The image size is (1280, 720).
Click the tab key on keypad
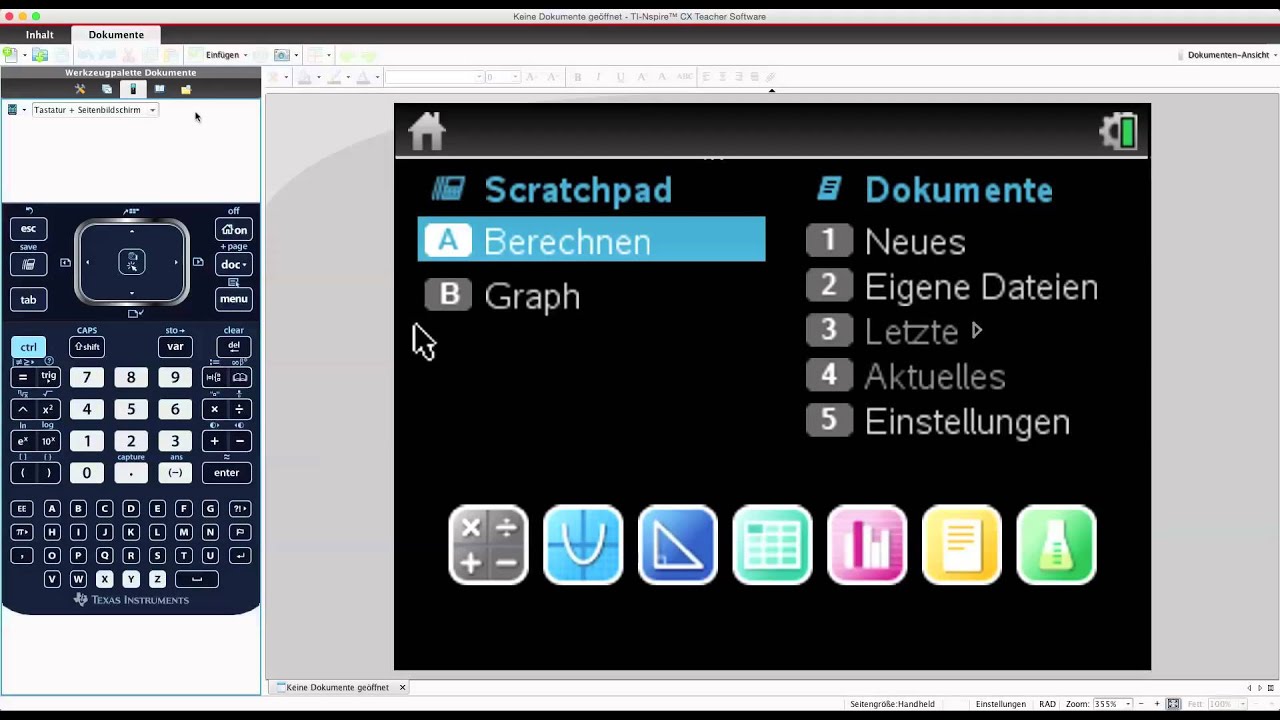(28, 299)
